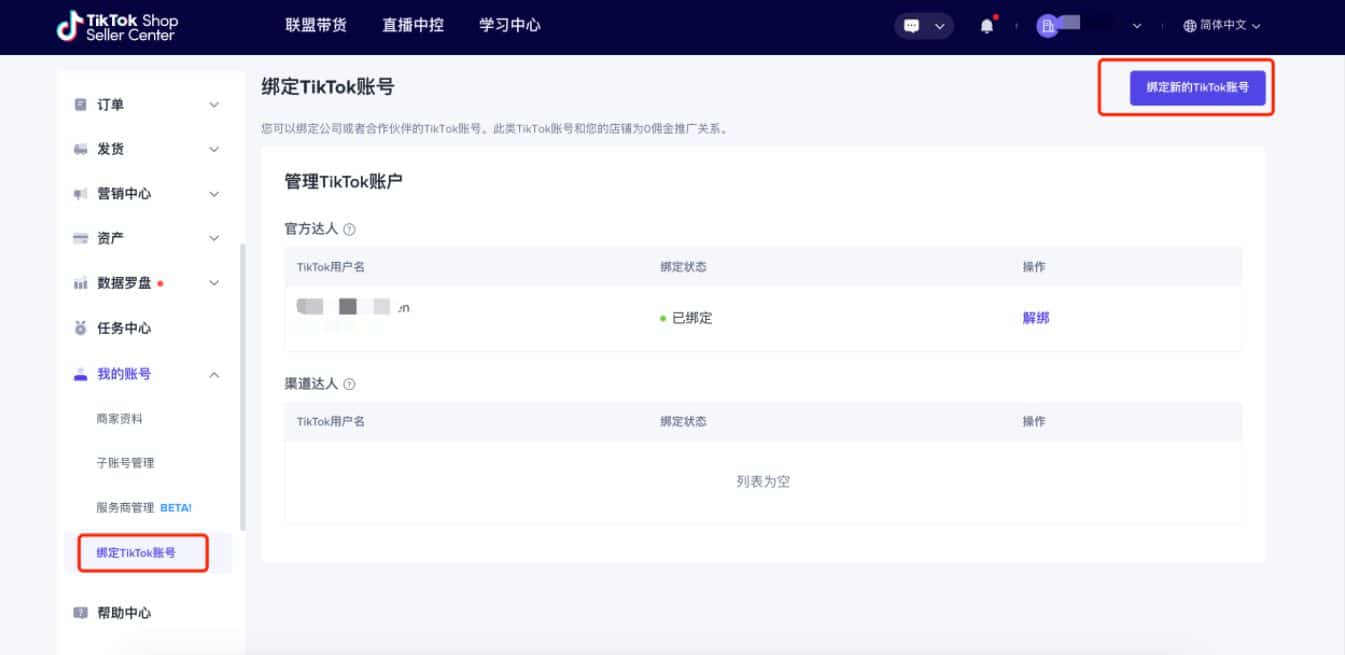Click the 官方达人 section label
Viewport: 1345px width, 655px height.
tap(311, 230)
